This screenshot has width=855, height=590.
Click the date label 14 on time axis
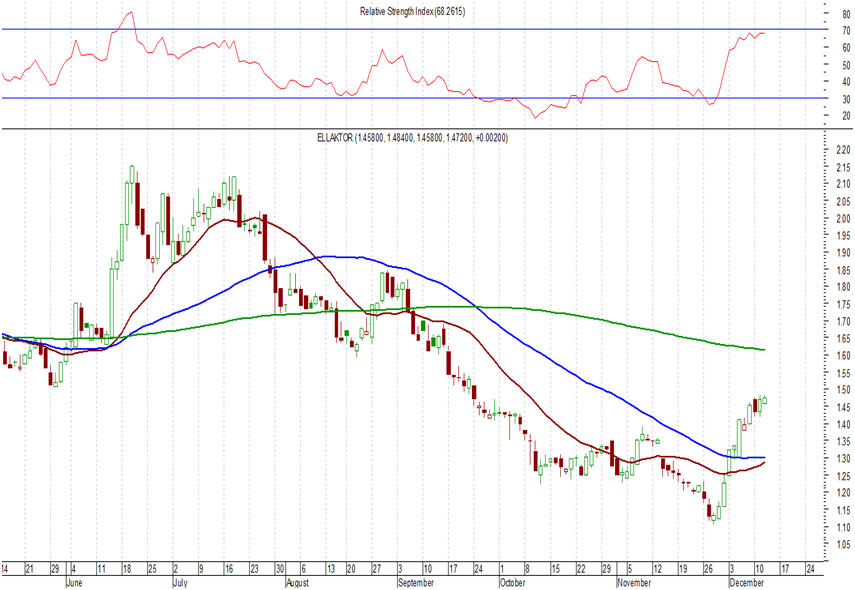pos(4,569)
